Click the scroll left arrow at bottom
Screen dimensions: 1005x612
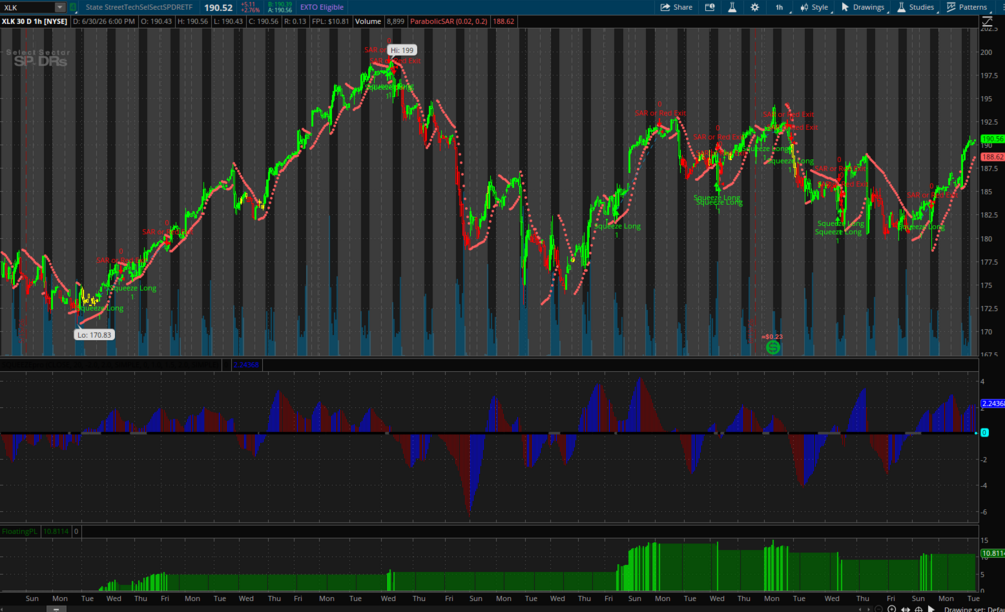coord(860,609)
